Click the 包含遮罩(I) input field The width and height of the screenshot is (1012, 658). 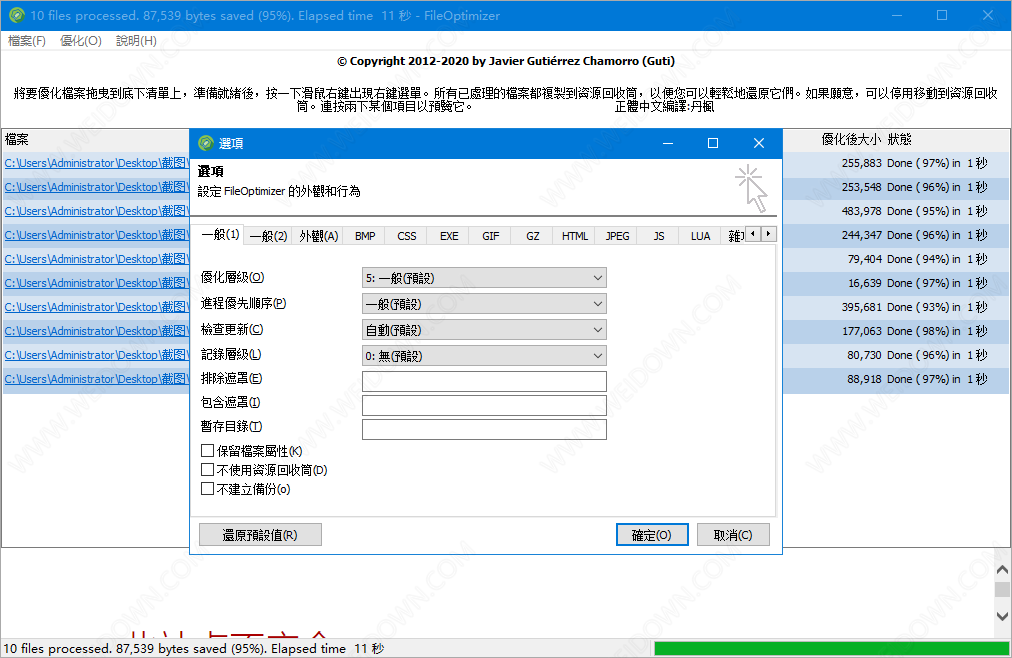coord(484,405)
